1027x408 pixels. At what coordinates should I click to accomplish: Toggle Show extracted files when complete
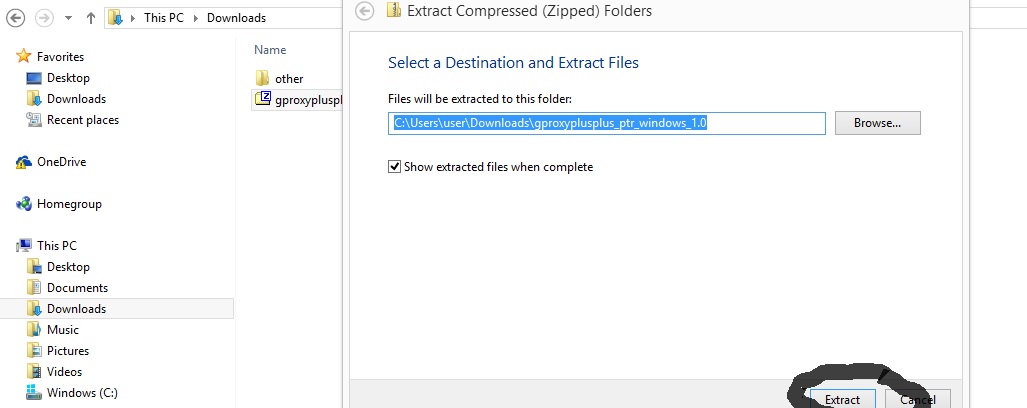click(394, 167)
